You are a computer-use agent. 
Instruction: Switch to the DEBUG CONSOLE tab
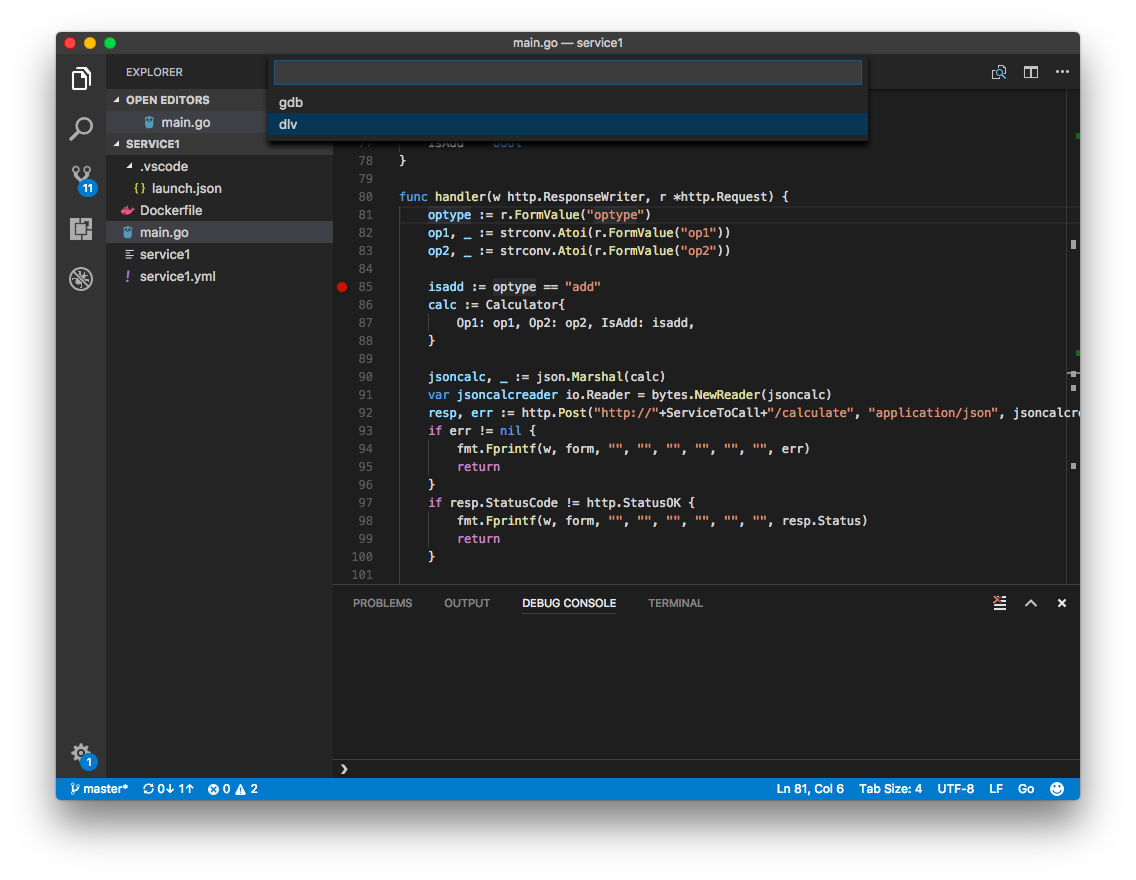tap(569, 603)
